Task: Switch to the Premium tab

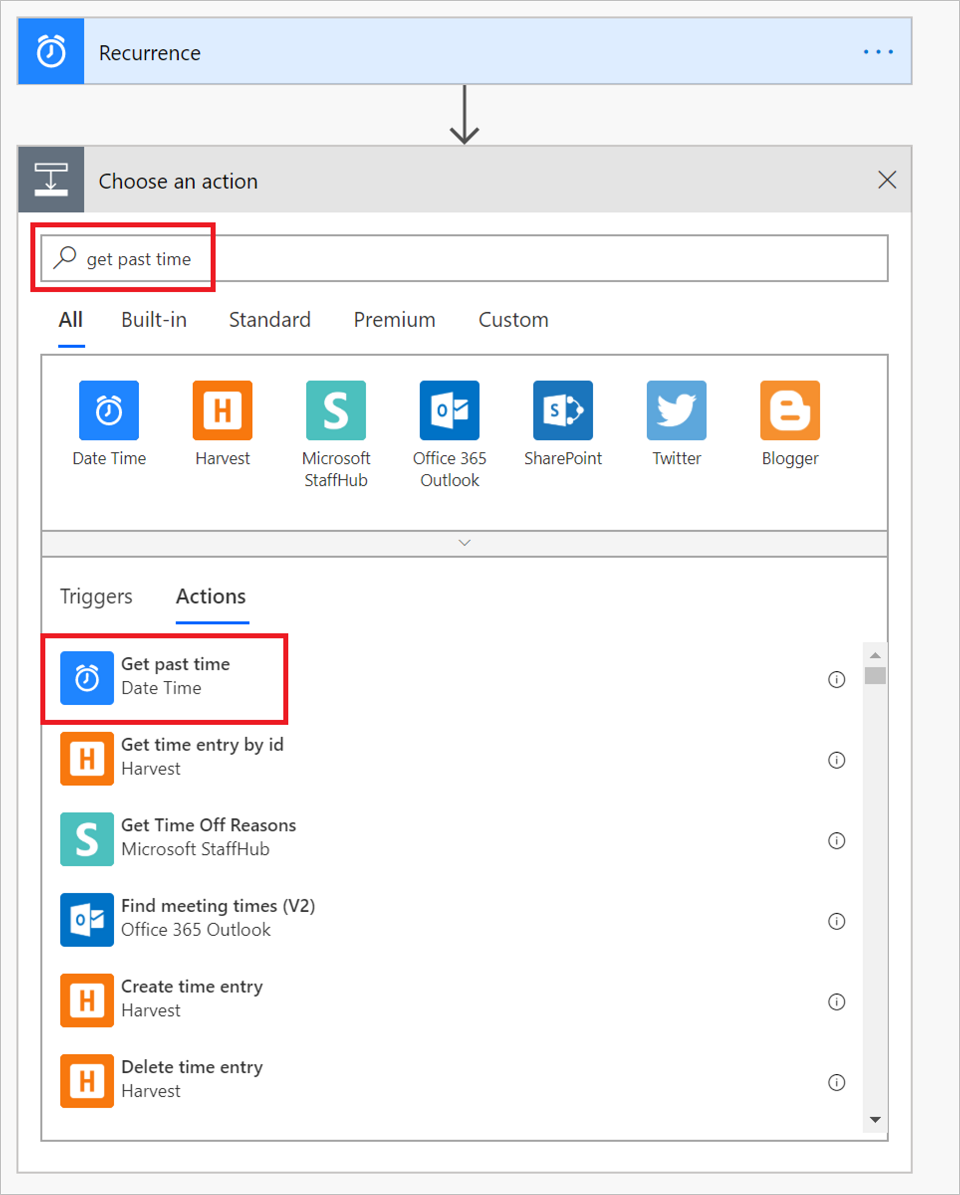Action: point(394,320)
